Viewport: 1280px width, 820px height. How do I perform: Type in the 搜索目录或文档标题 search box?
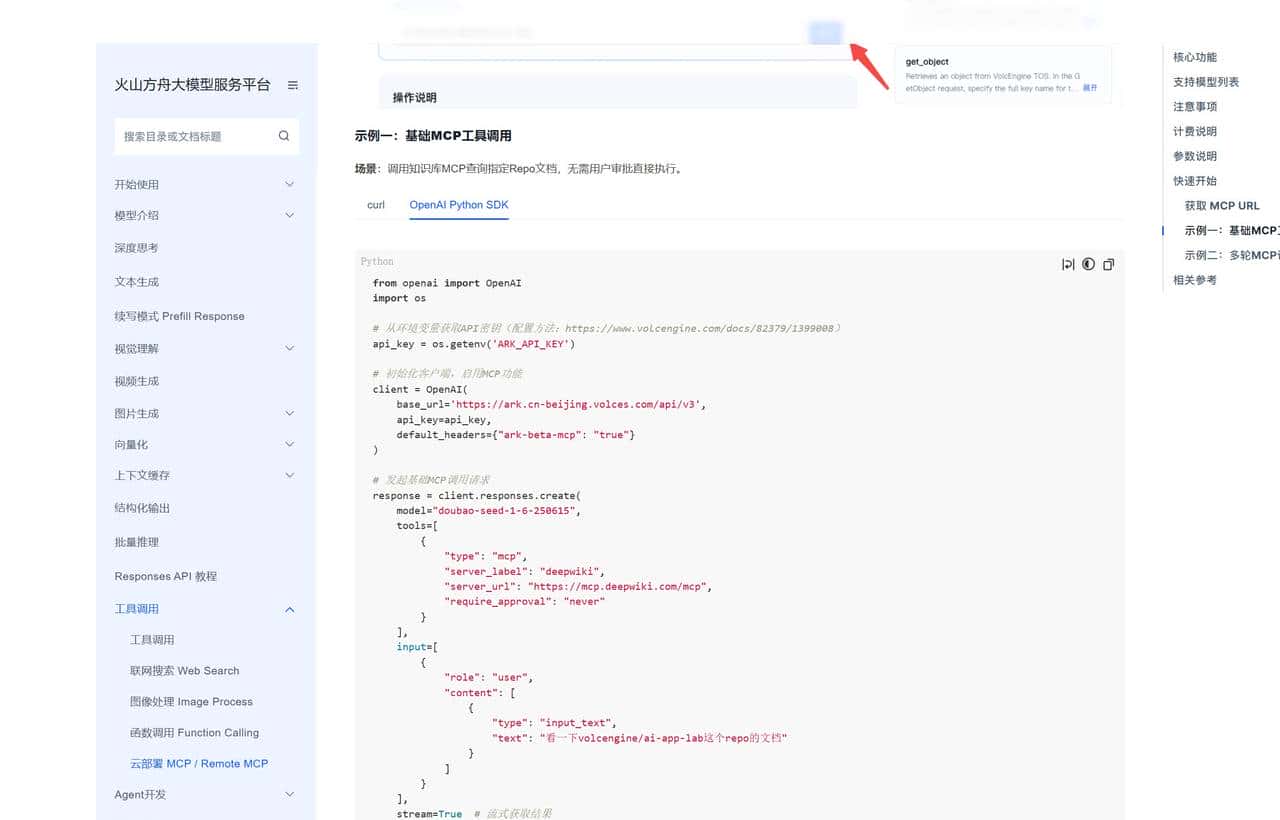[x=195, y=136]
